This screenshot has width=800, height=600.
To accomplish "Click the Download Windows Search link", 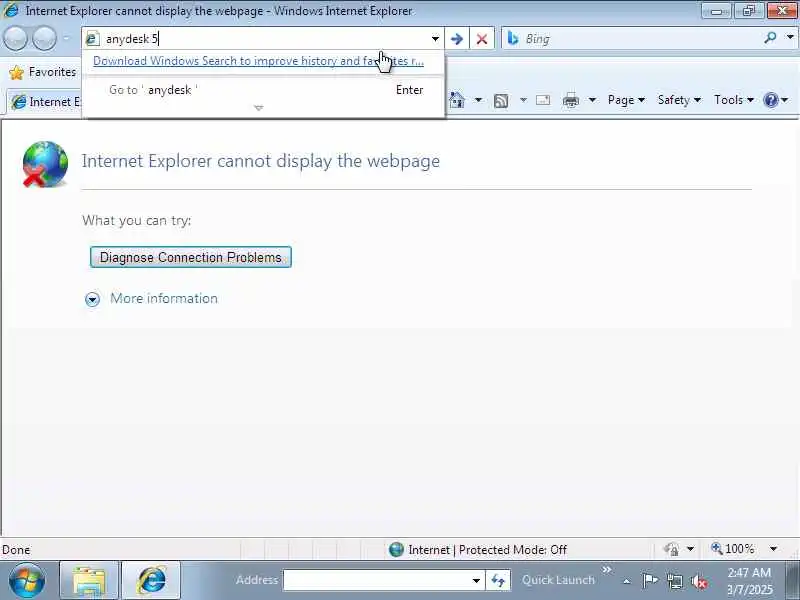I will [258, 61].
